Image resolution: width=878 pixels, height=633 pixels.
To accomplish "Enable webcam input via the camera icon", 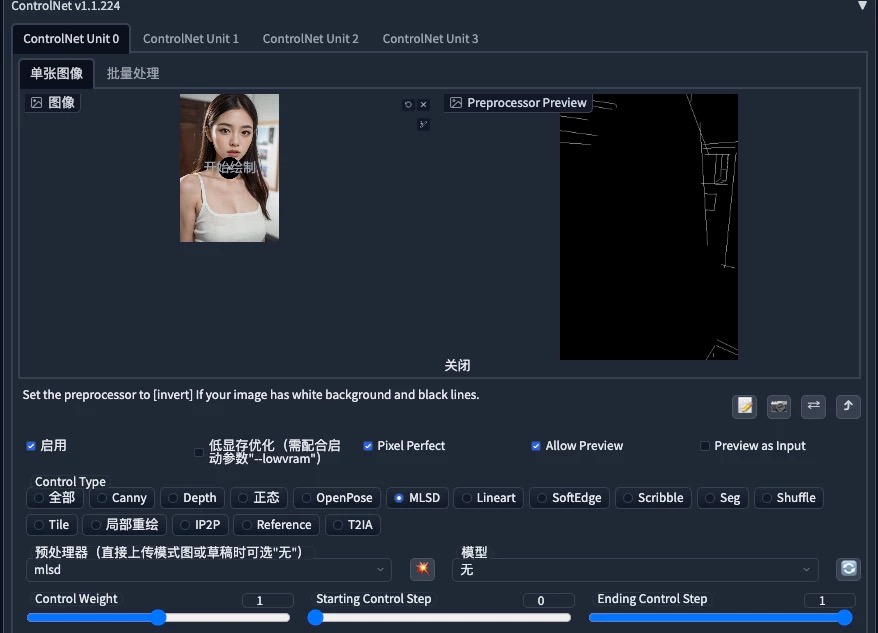I will point(779,407).
